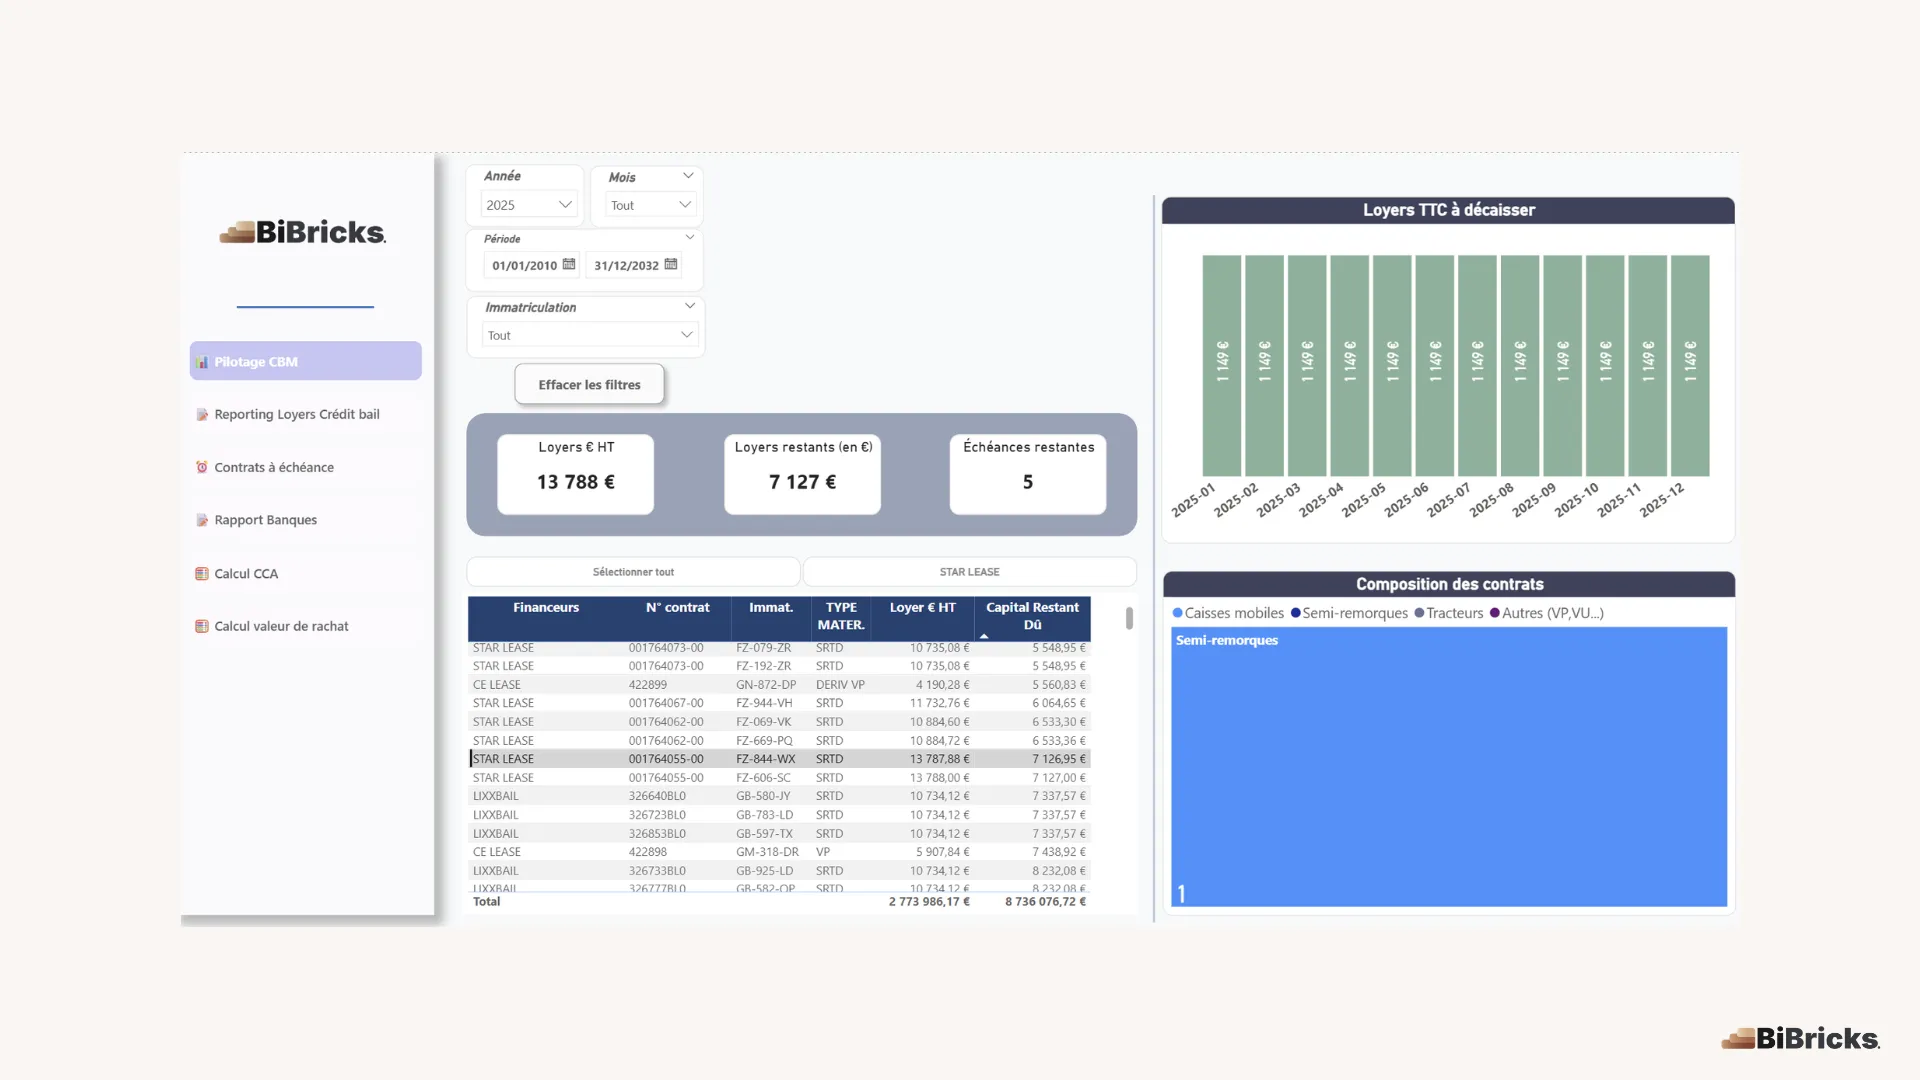Click the Calcul CCA calculator icon
Image resolution: width=1920 pixels, height=1080 pixels.
click(x=202, y=574)
